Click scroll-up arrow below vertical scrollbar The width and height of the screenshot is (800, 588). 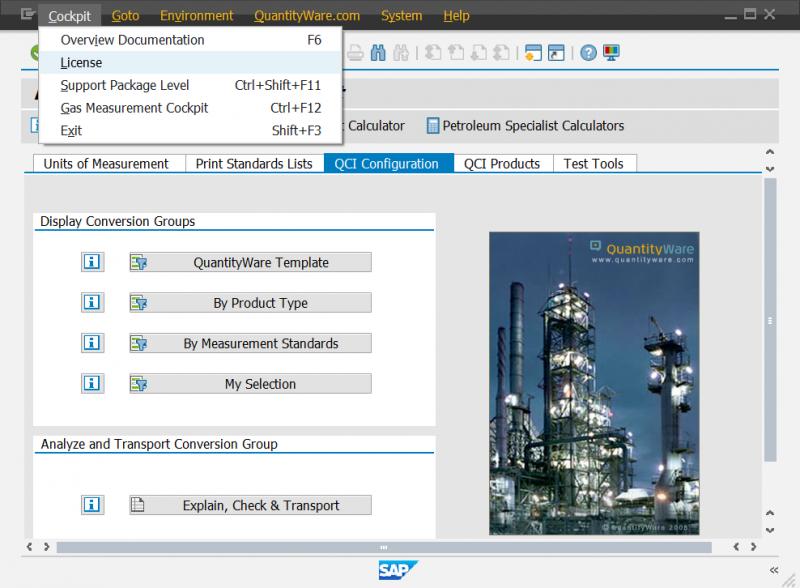pos(770,513)
